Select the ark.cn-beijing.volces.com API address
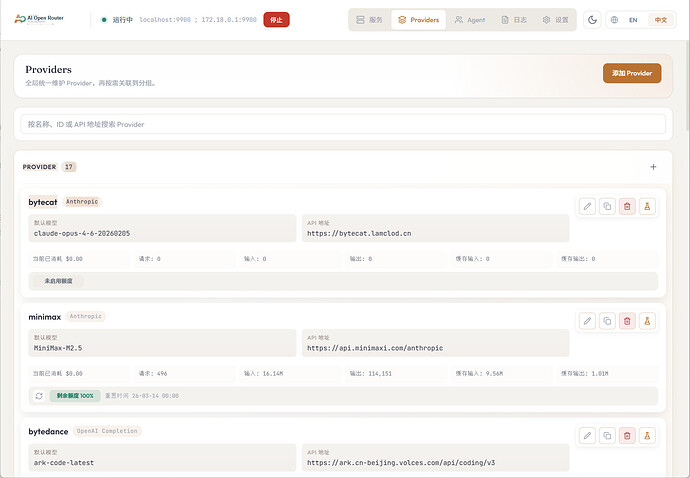This screenshot has width=690, height=478. [x=401, y=463]
